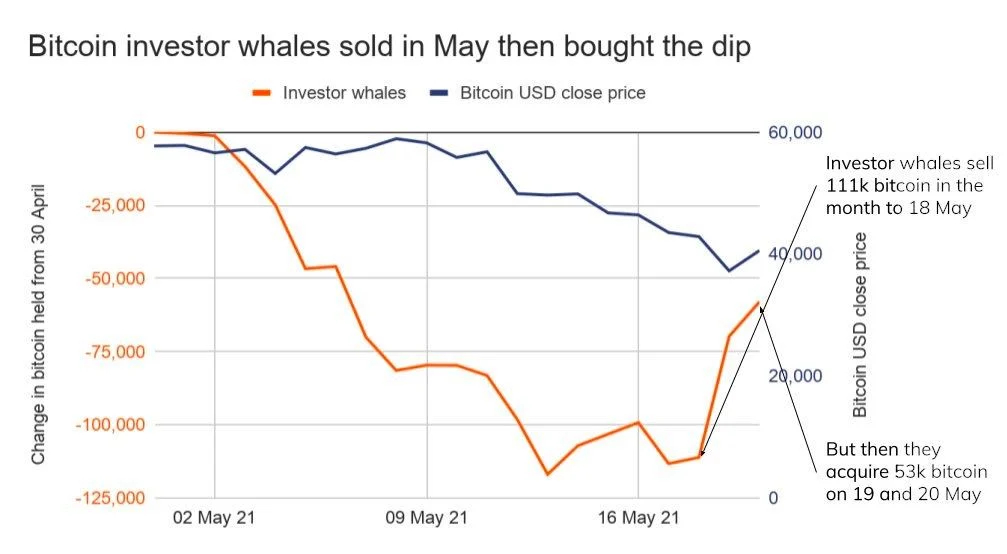Click the 40,000 right axis label

pos(795,254)
